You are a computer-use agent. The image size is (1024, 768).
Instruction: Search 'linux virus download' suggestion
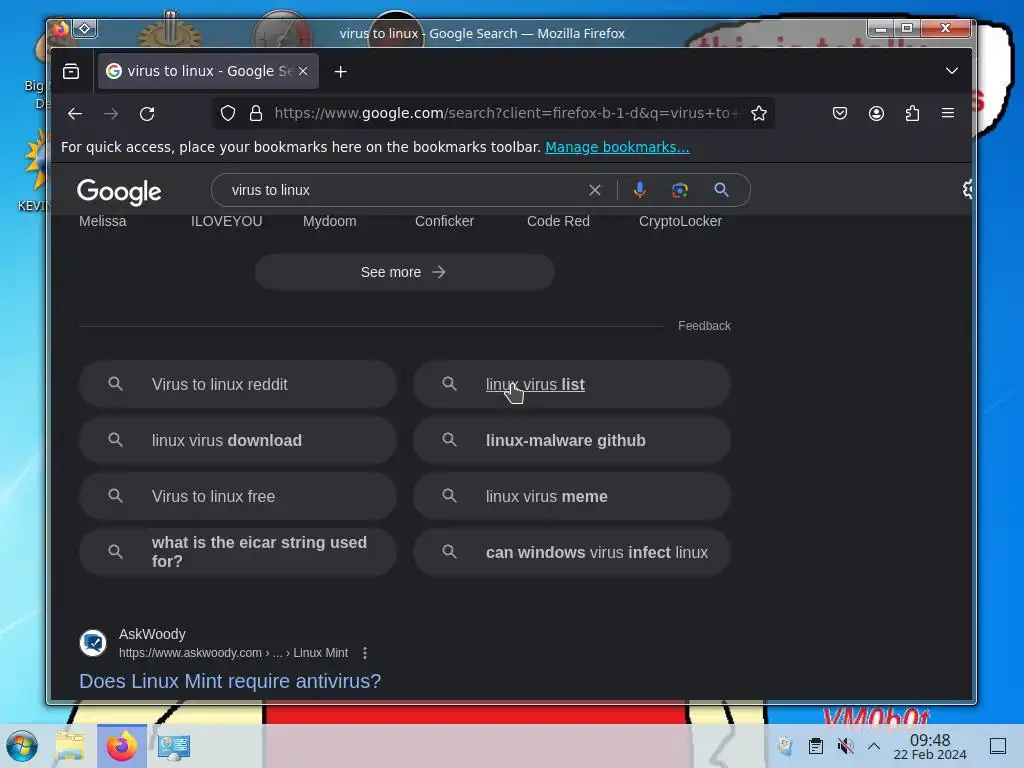pyautogui.click(x=238, y=440)
